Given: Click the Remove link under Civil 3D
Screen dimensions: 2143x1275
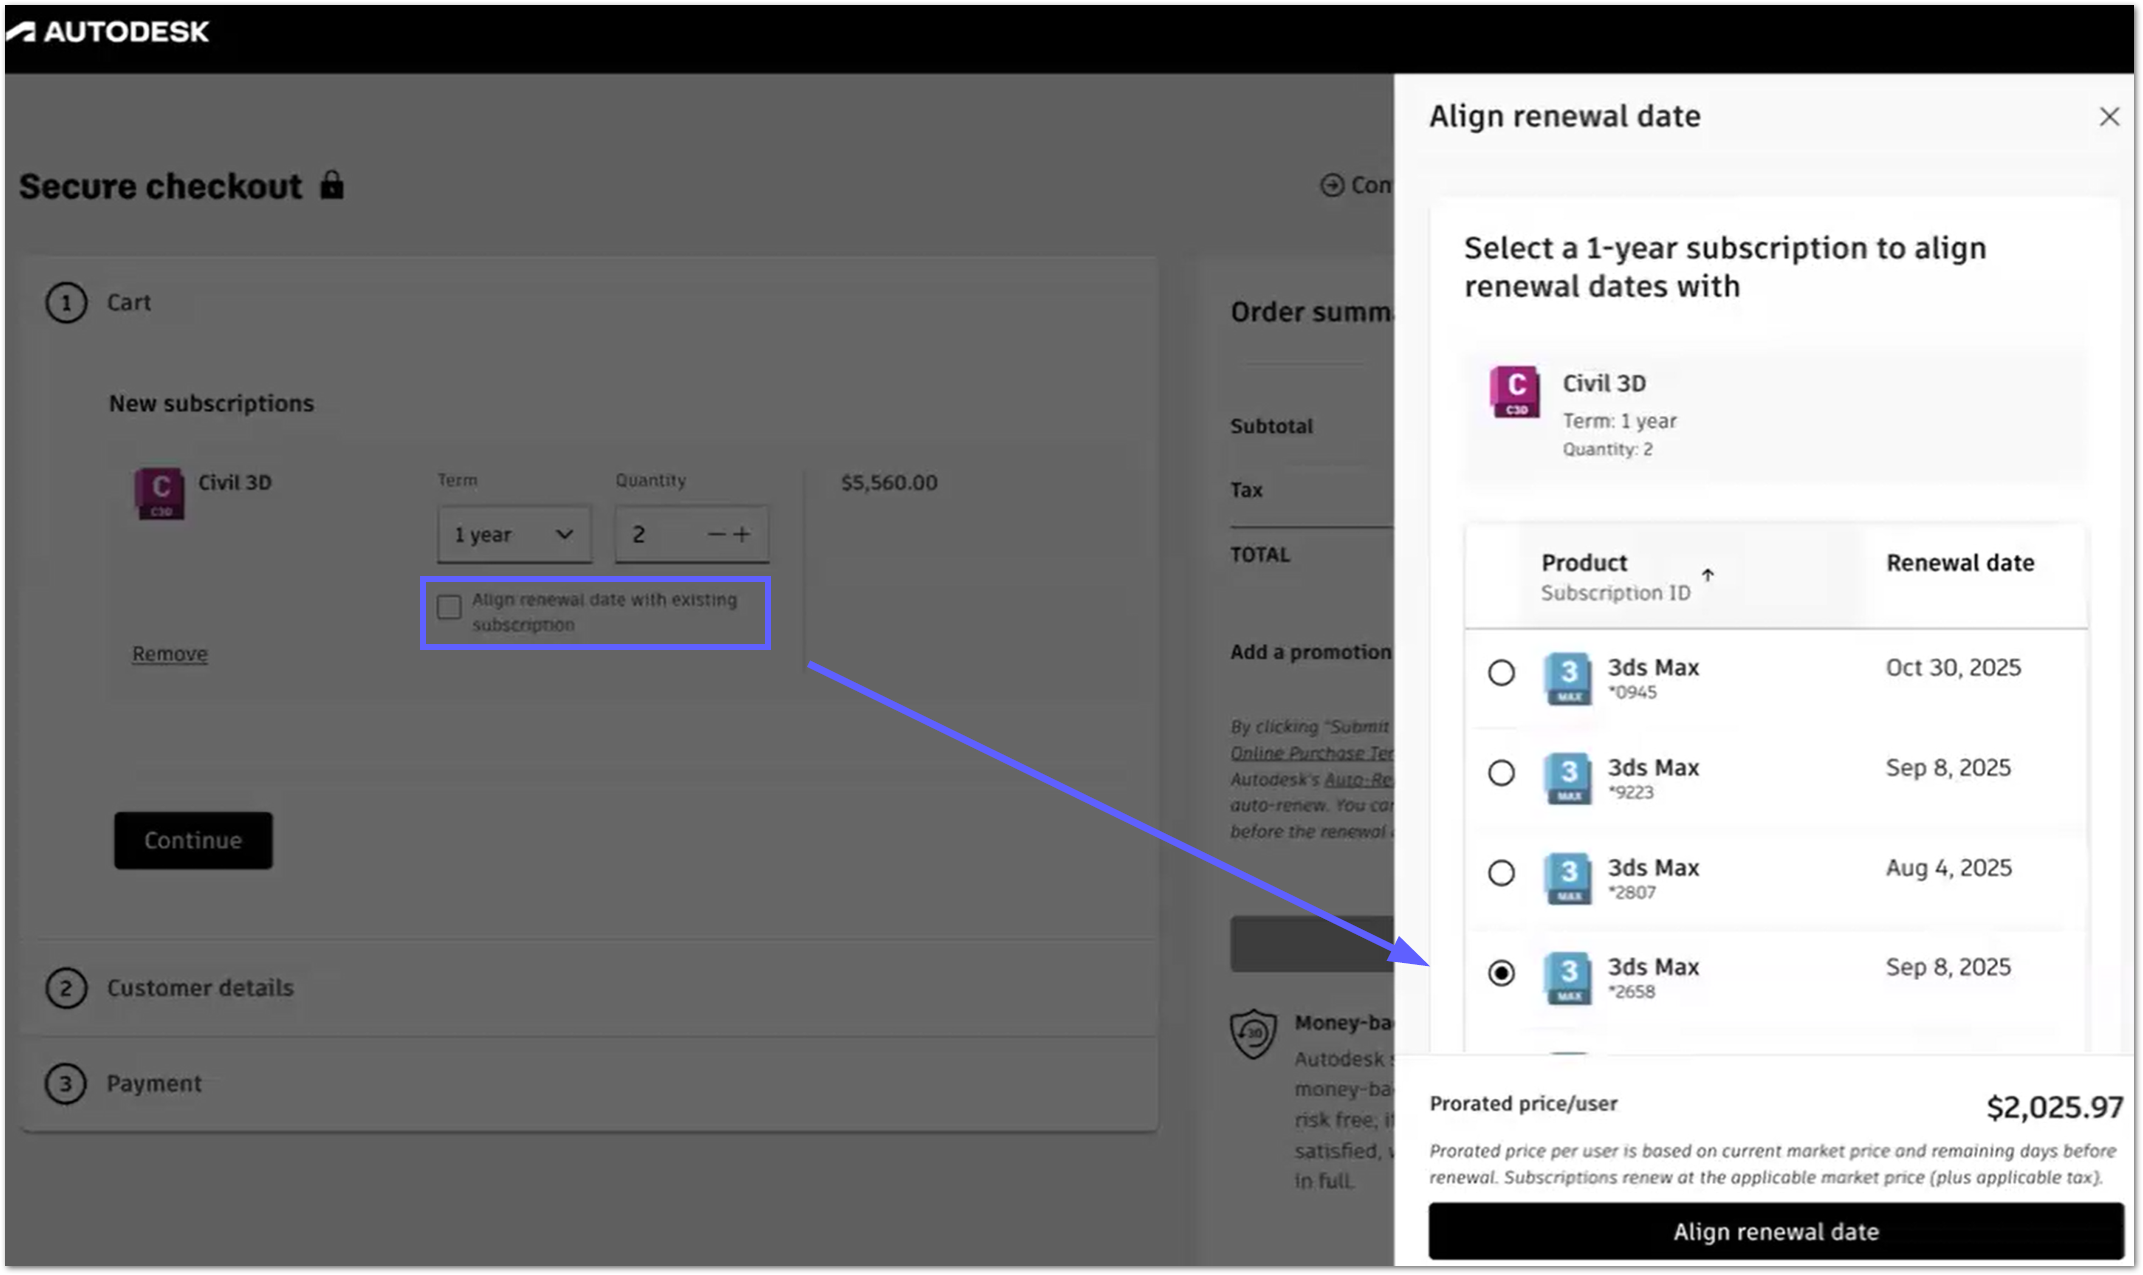Looking at the screenshot, I should click(x=170, y=654).
